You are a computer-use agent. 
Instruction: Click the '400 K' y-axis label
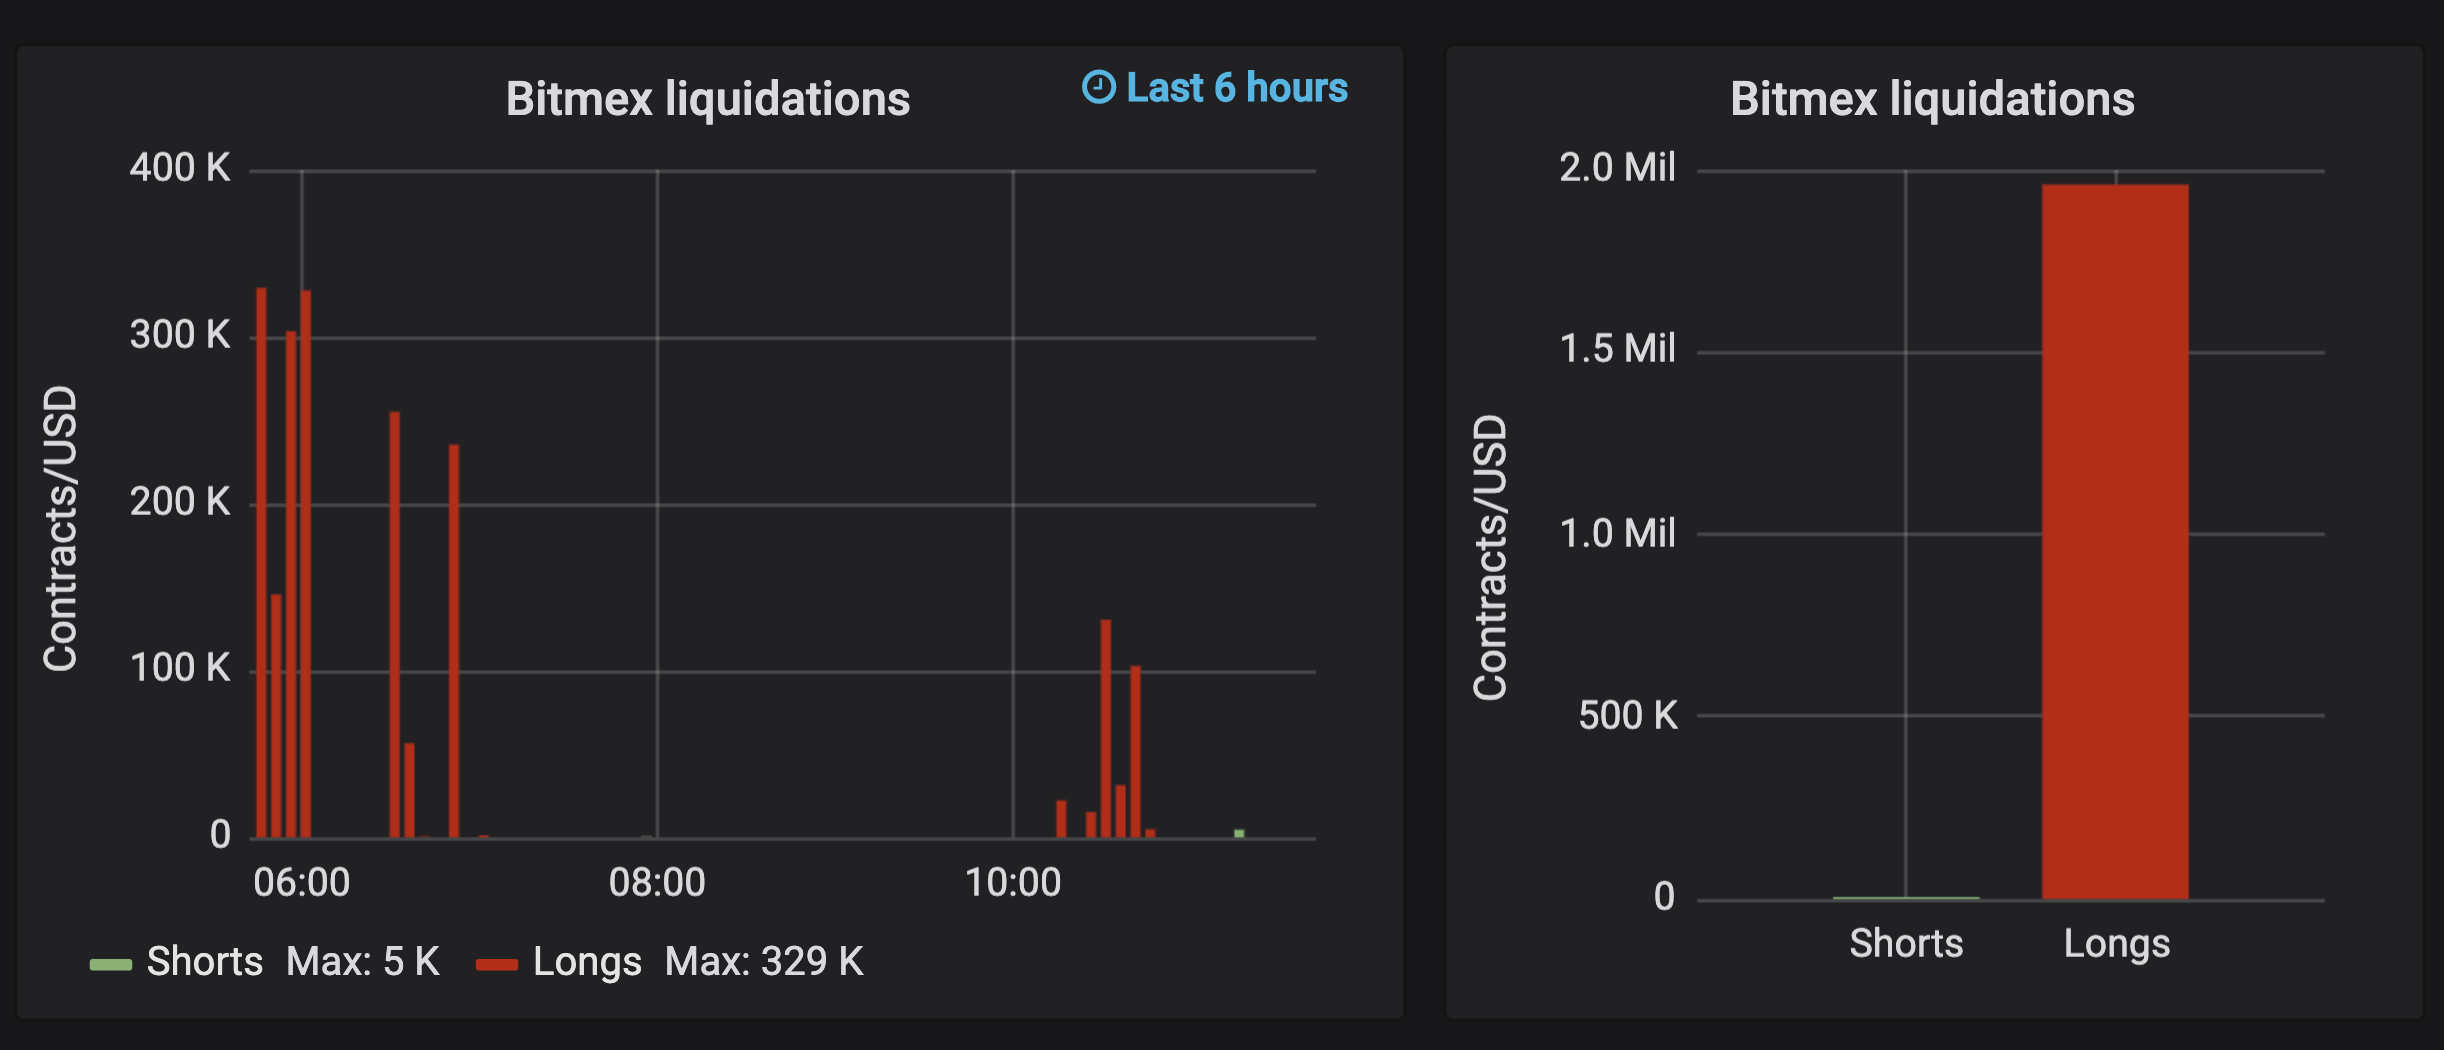(x=180, y=167)
